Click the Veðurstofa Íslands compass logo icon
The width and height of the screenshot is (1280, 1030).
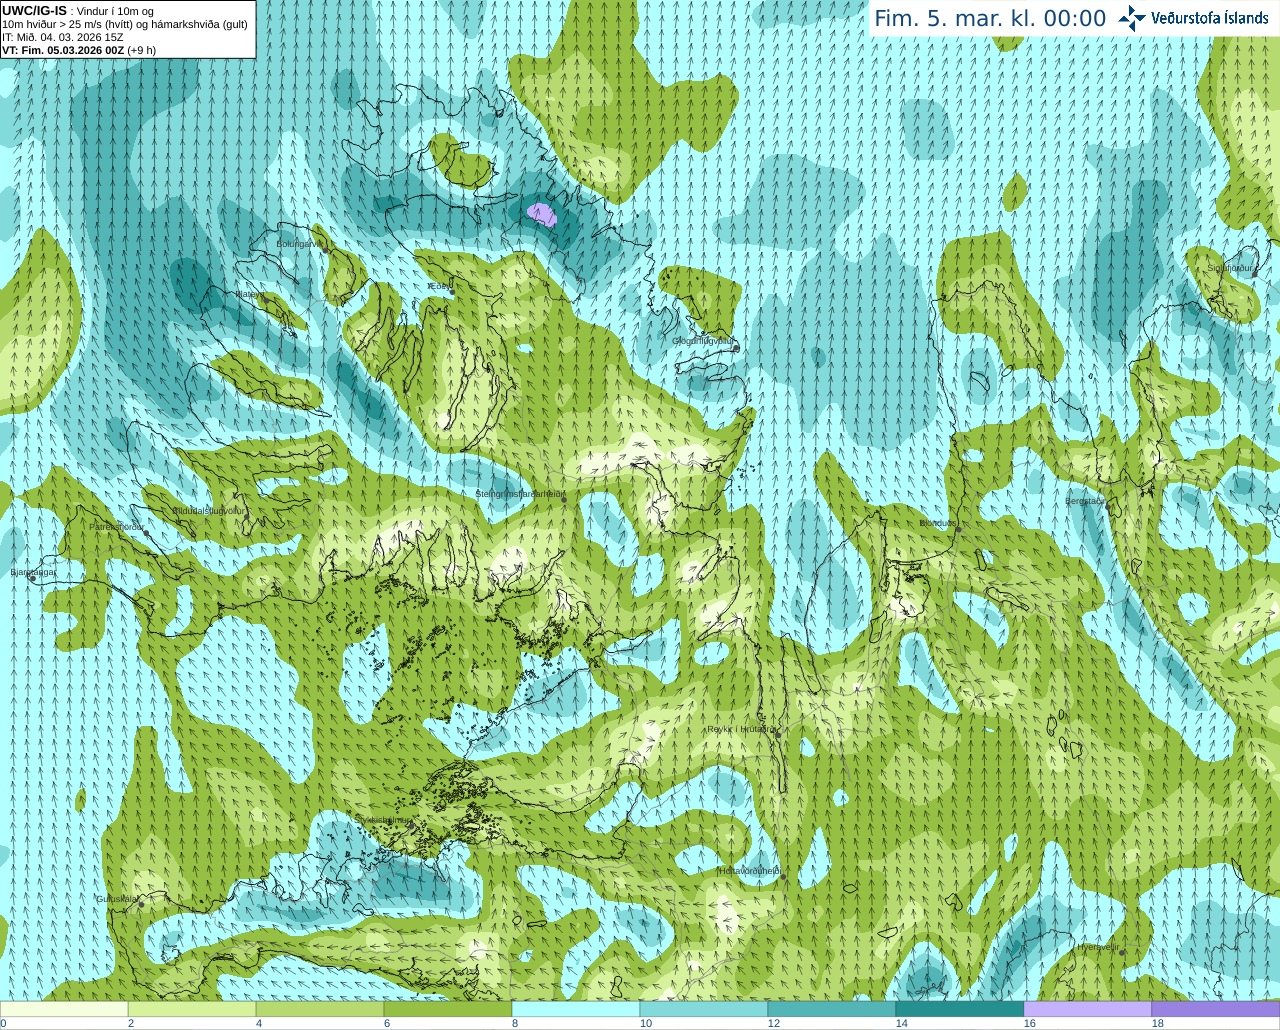1132,18
